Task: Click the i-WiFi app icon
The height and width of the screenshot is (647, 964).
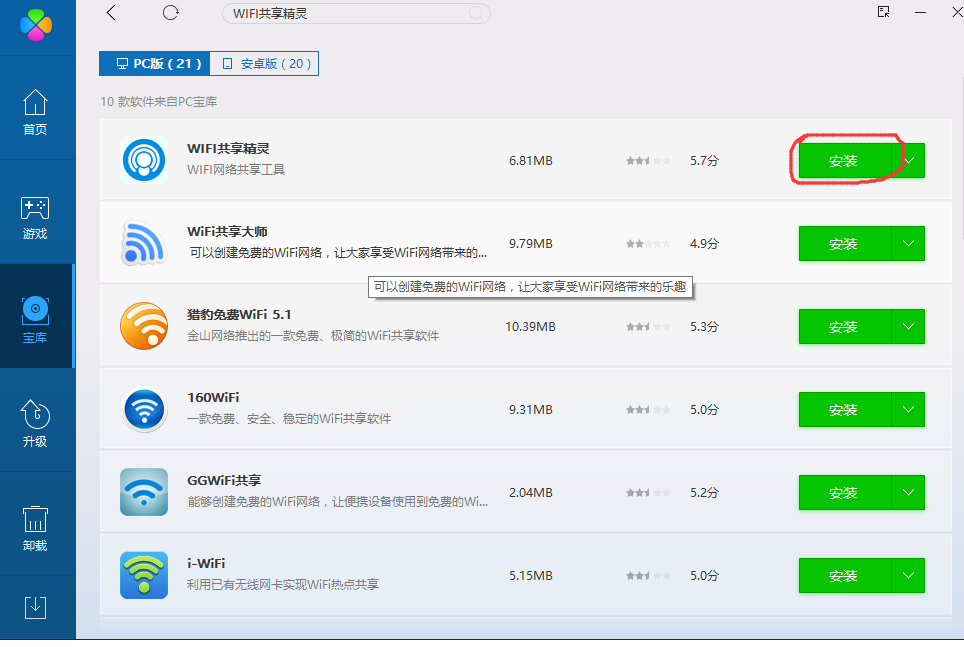Action: click(144, 575)
